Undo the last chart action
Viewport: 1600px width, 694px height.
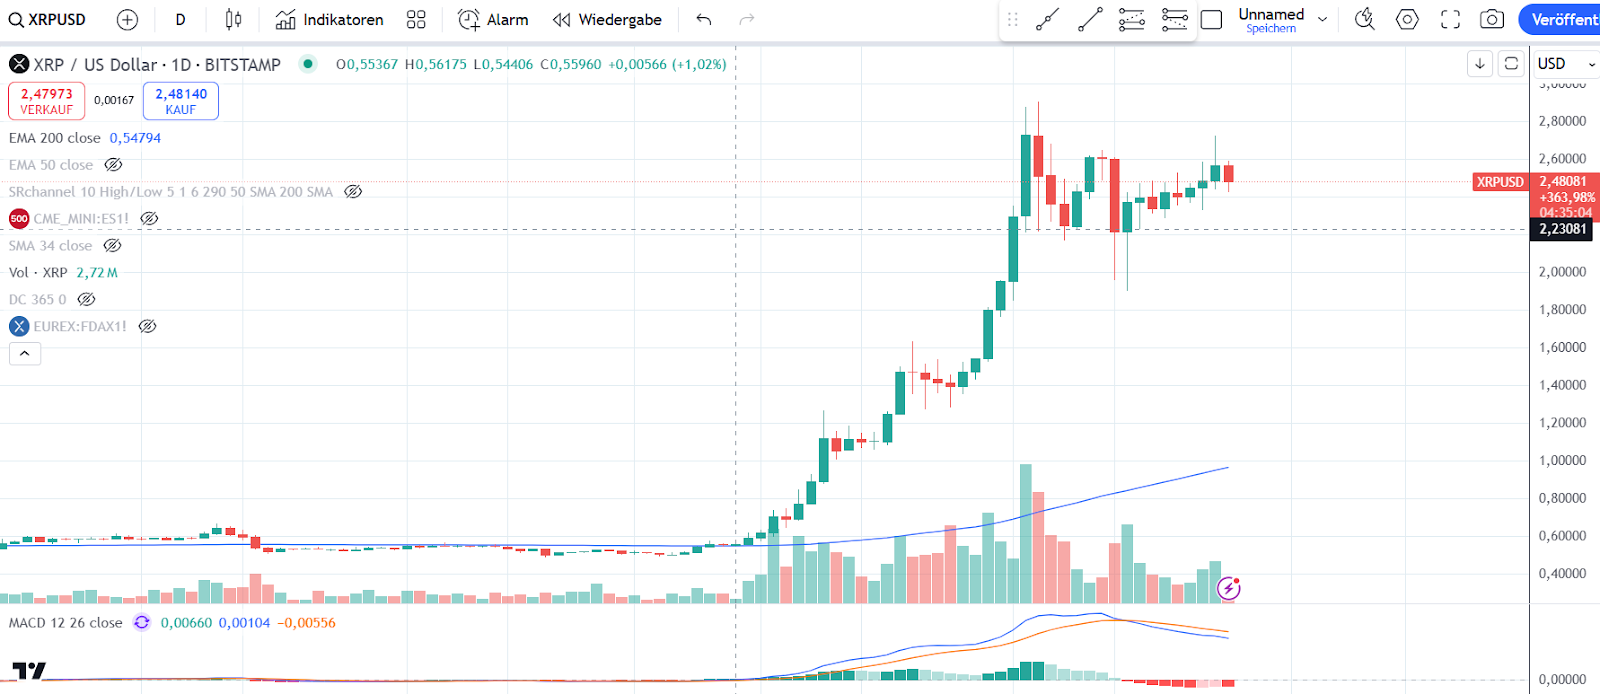point(704,19)
